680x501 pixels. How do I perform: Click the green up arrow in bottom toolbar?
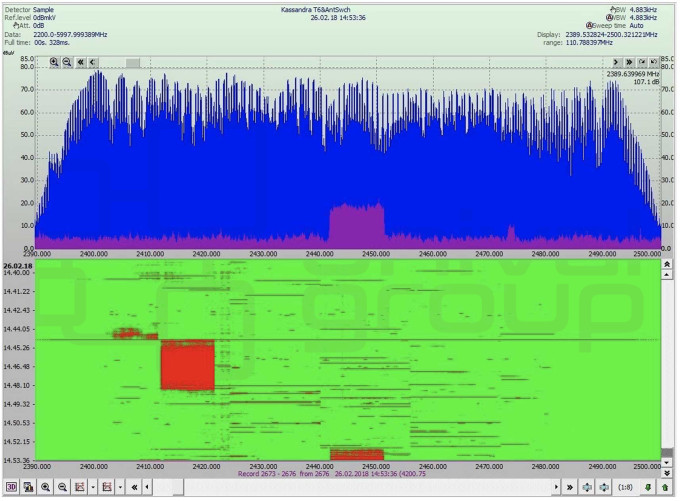(x=664, y=487)
